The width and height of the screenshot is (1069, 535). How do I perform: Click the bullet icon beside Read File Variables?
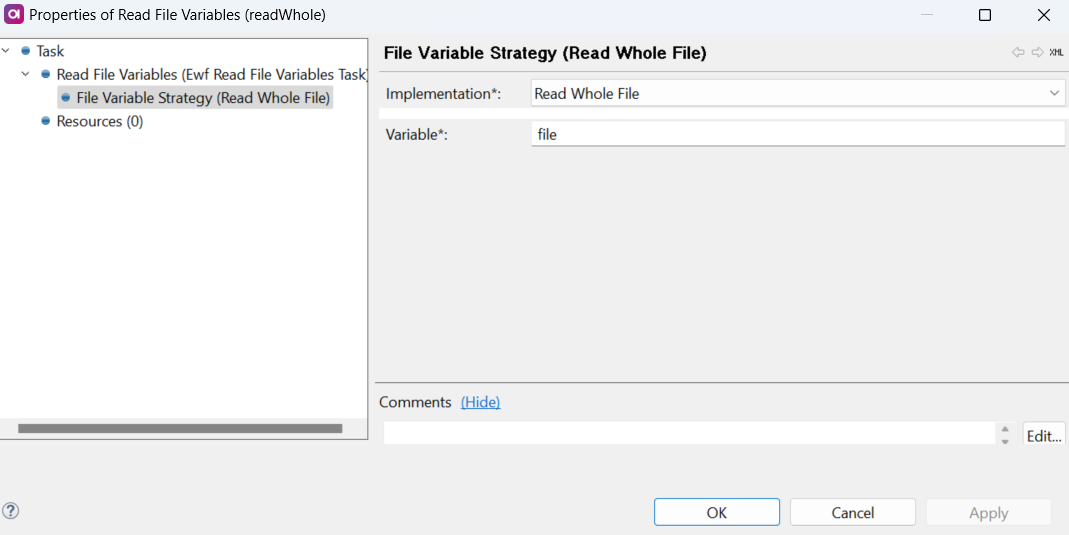(46, 75)
